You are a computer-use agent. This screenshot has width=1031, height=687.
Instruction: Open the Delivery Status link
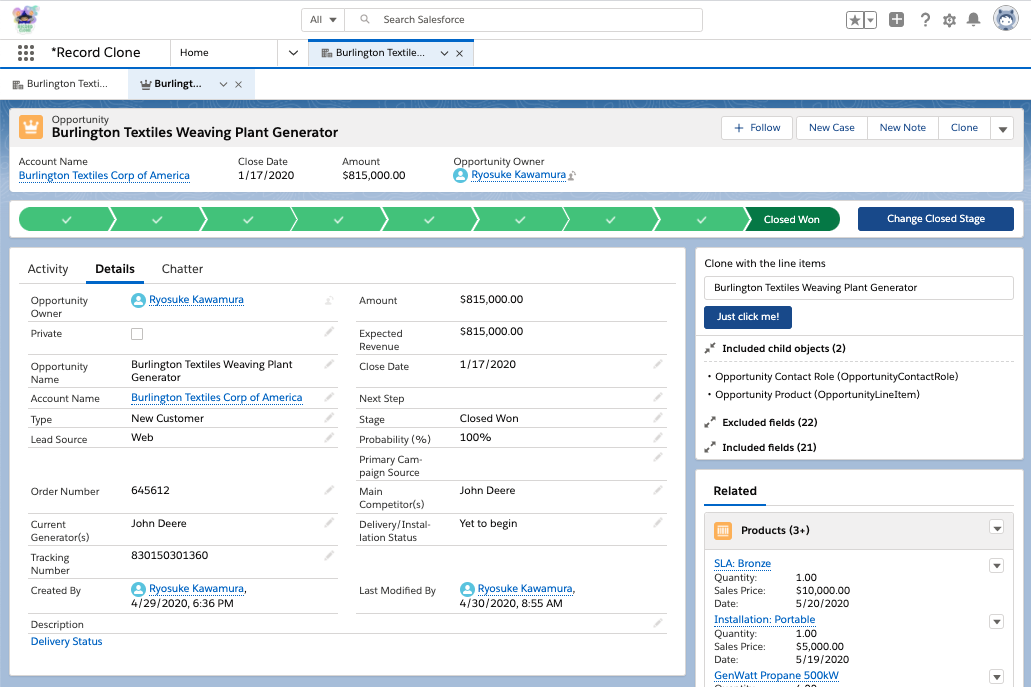(x=66, y=642)
